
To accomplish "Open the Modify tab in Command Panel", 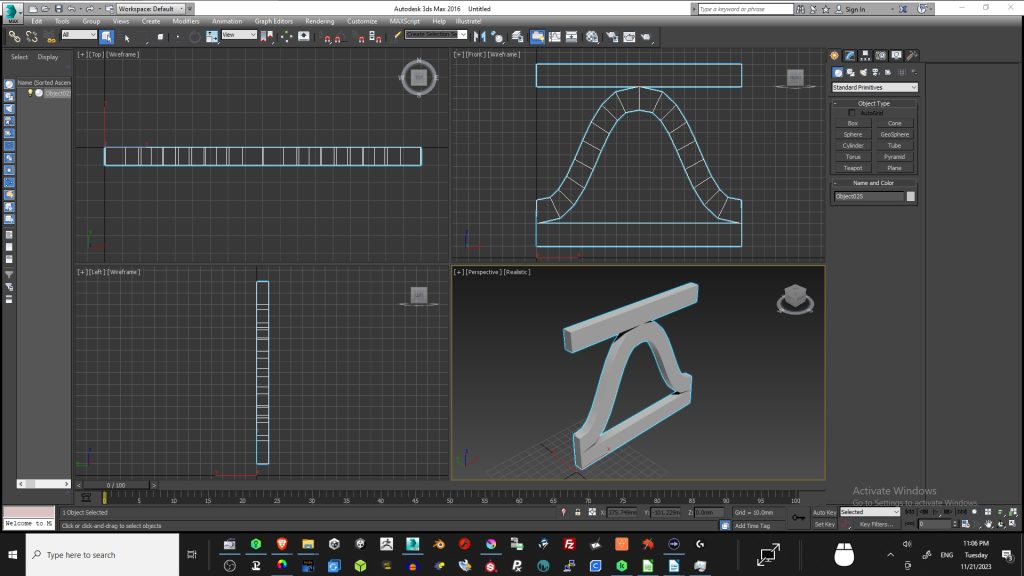I will 850,56.
